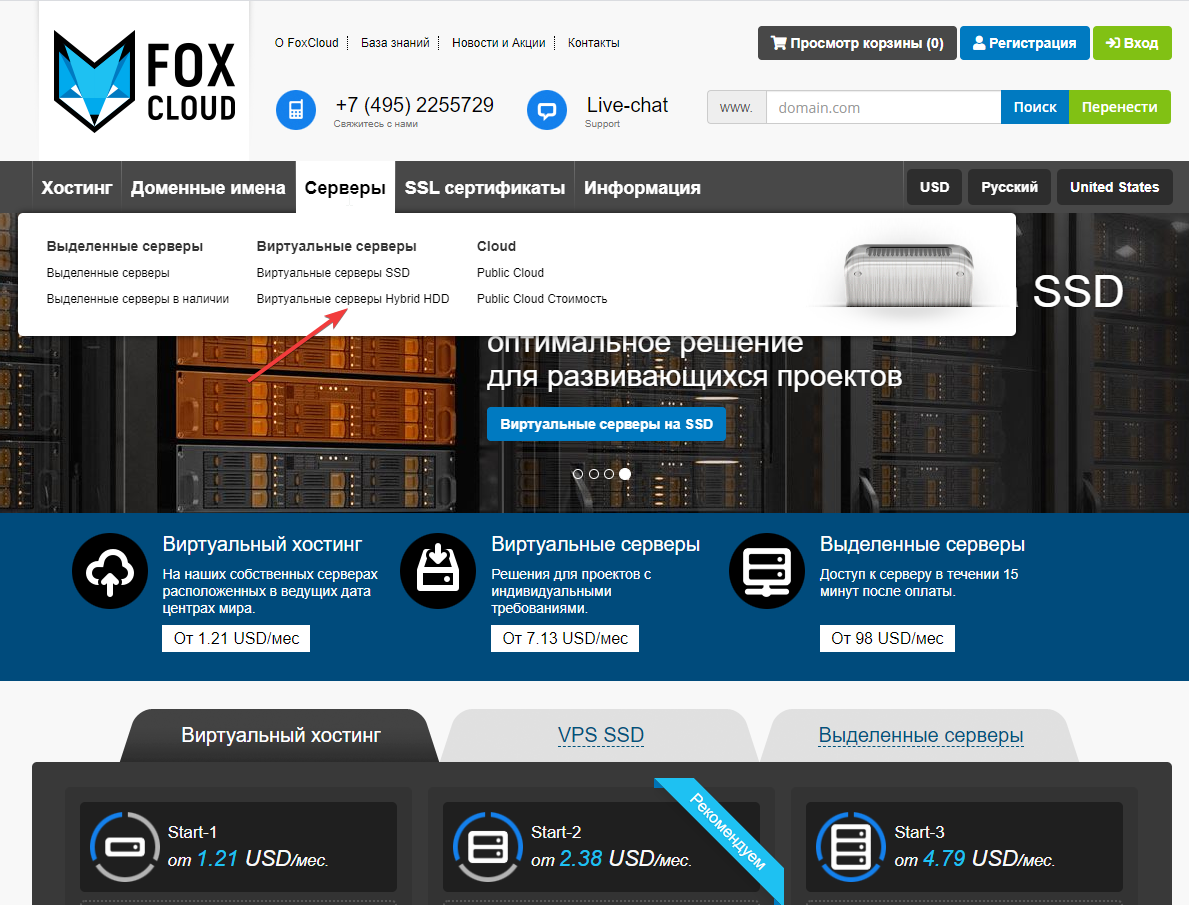Open the Русский language selector
Image resolution: width=1189 pixels, height=905 pixels.
coord(1009,187)
